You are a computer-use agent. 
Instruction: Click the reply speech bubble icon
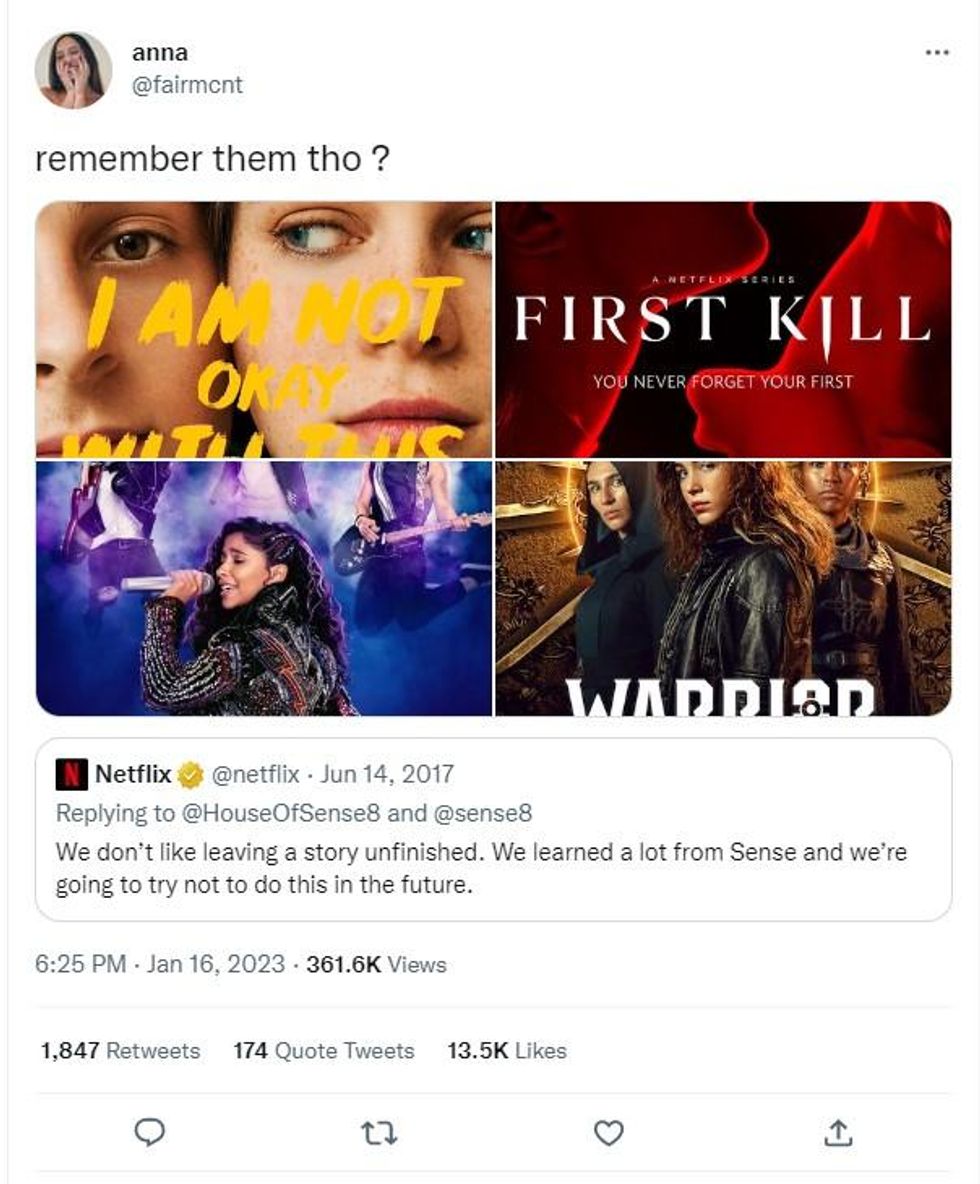click(149, 1133)
